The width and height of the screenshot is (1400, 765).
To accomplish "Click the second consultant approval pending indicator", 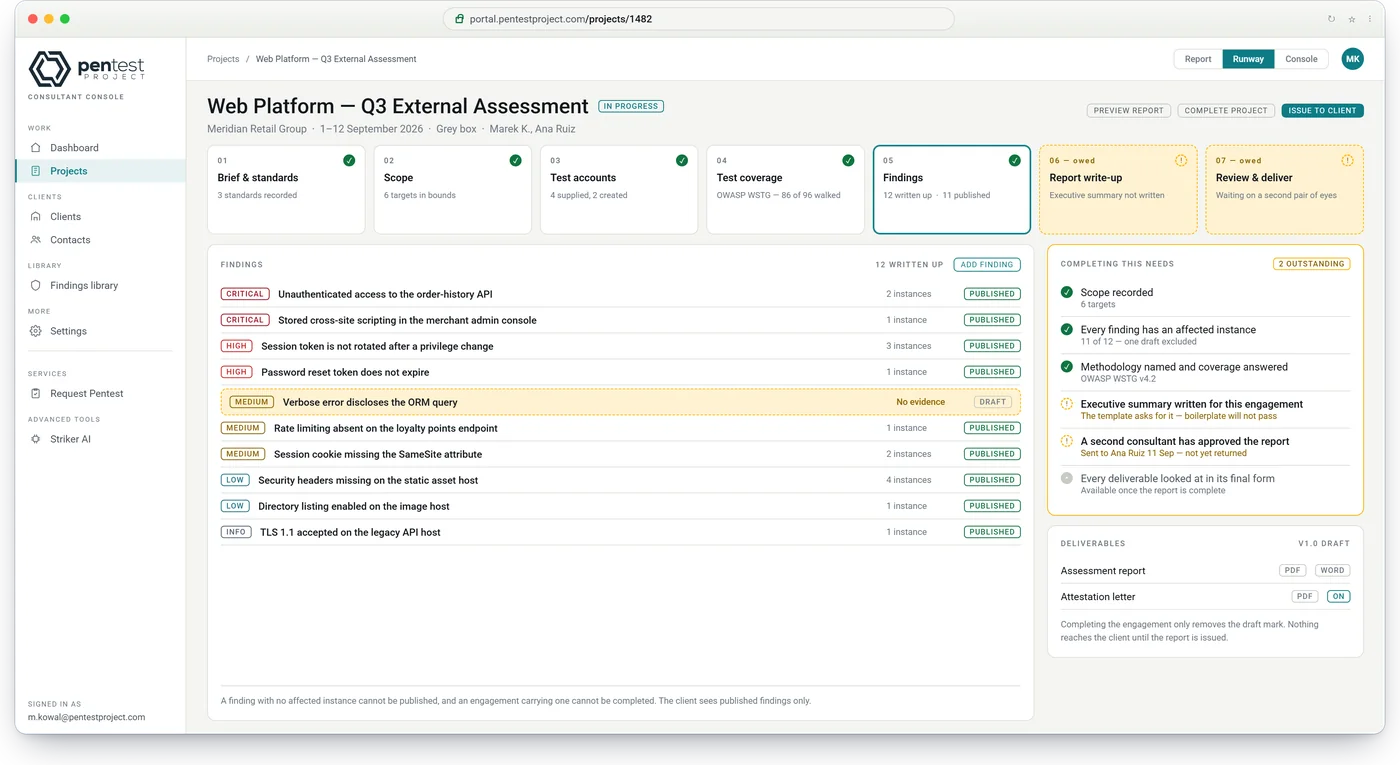I will point(1067,441).
